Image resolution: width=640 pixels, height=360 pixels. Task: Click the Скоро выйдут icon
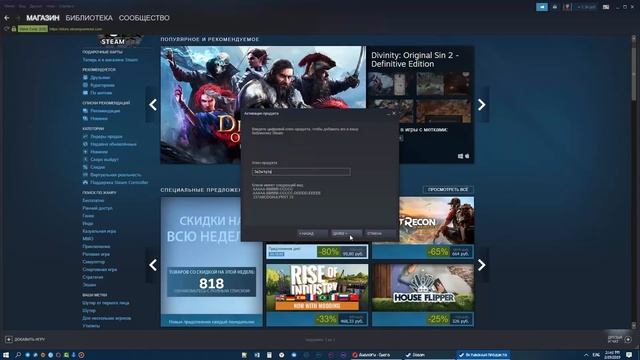tap(85, 159)
